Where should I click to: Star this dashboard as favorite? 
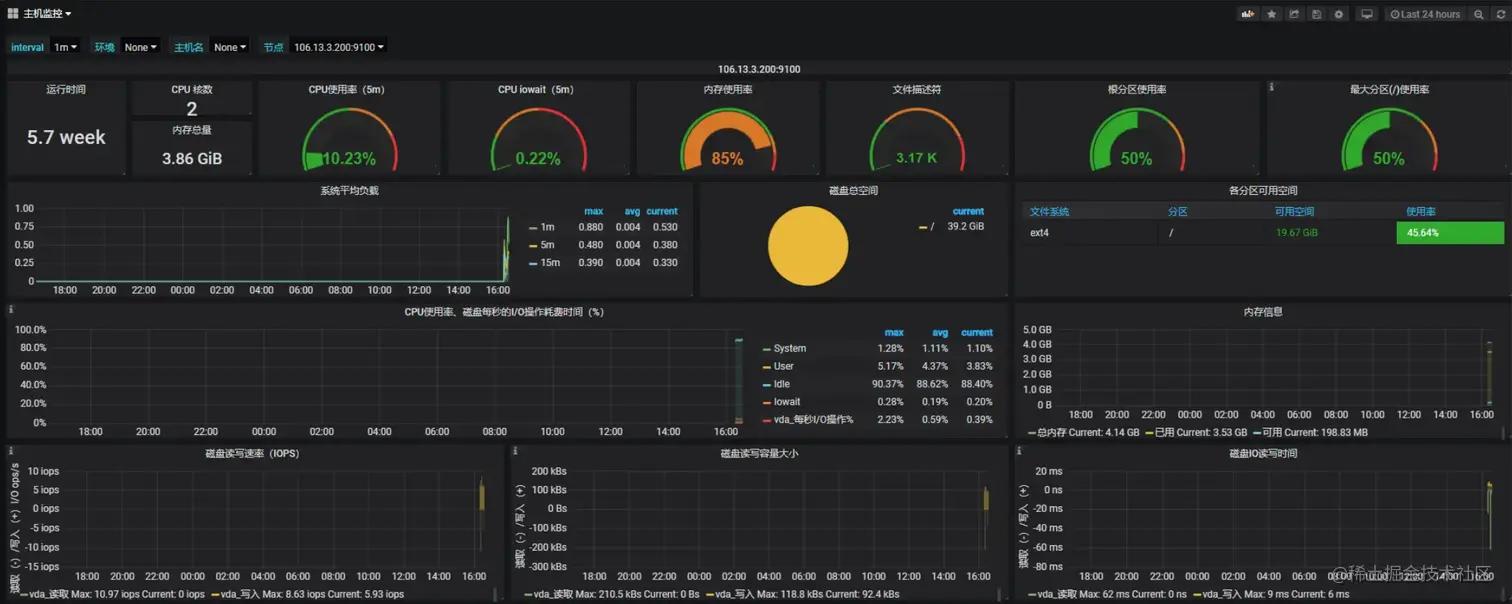[x=1272, y=14]
